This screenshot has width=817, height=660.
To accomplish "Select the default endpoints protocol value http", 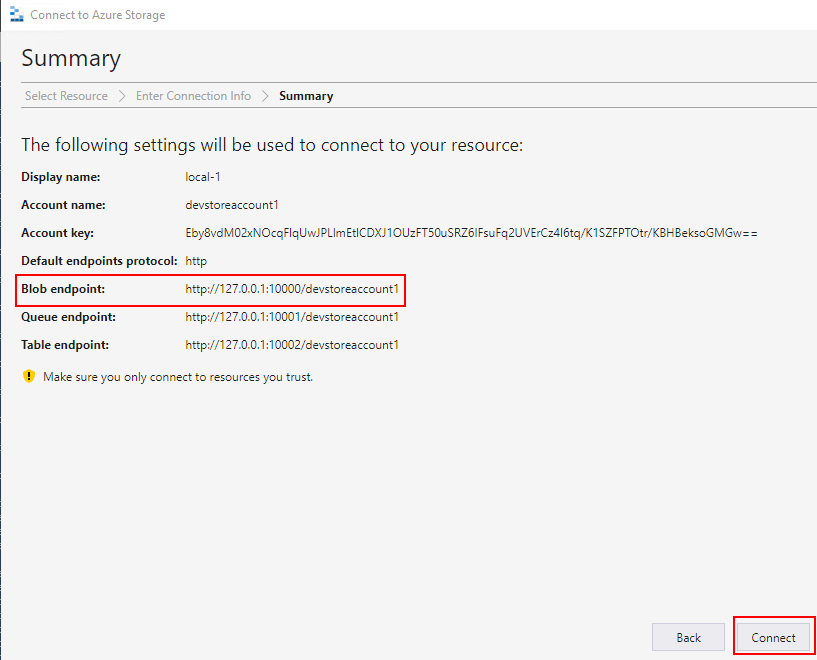I will coord(196,261).
